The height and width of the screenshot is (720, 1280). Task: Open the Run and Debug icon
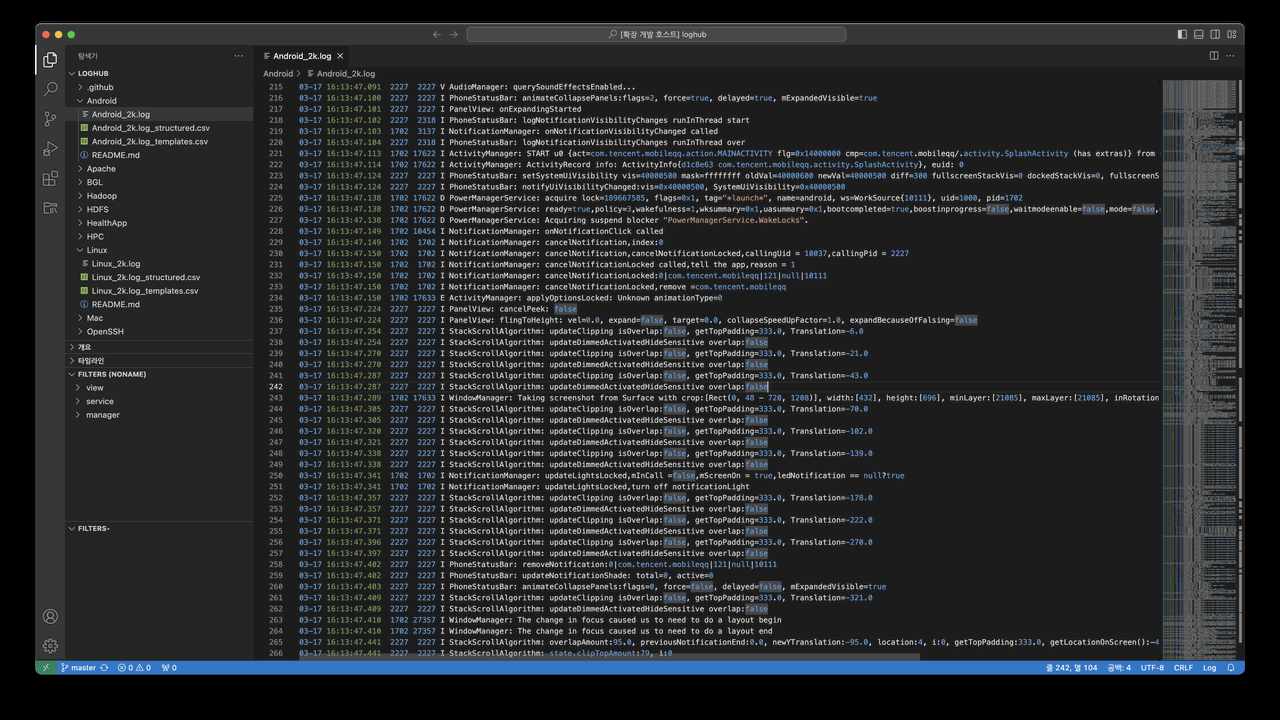click(50, 149)
